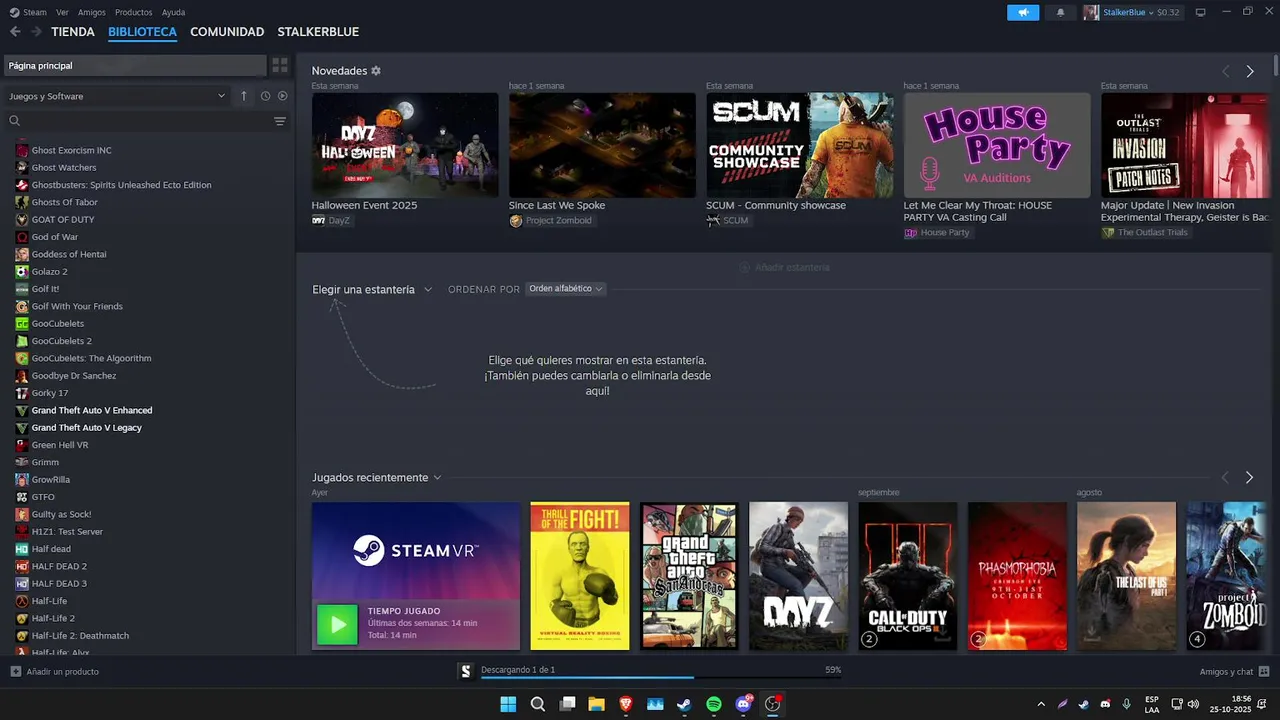
Task: Select Half-Life 2: Deathmatch in list
Action: [80, 636]
